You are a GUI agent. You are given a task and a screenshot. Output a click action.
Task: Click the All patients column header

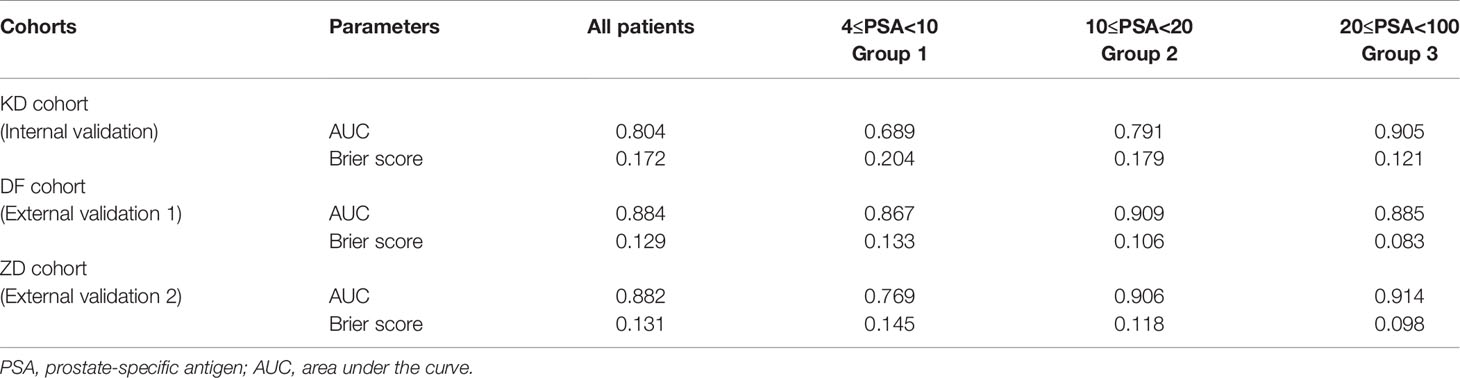[640, 27]
